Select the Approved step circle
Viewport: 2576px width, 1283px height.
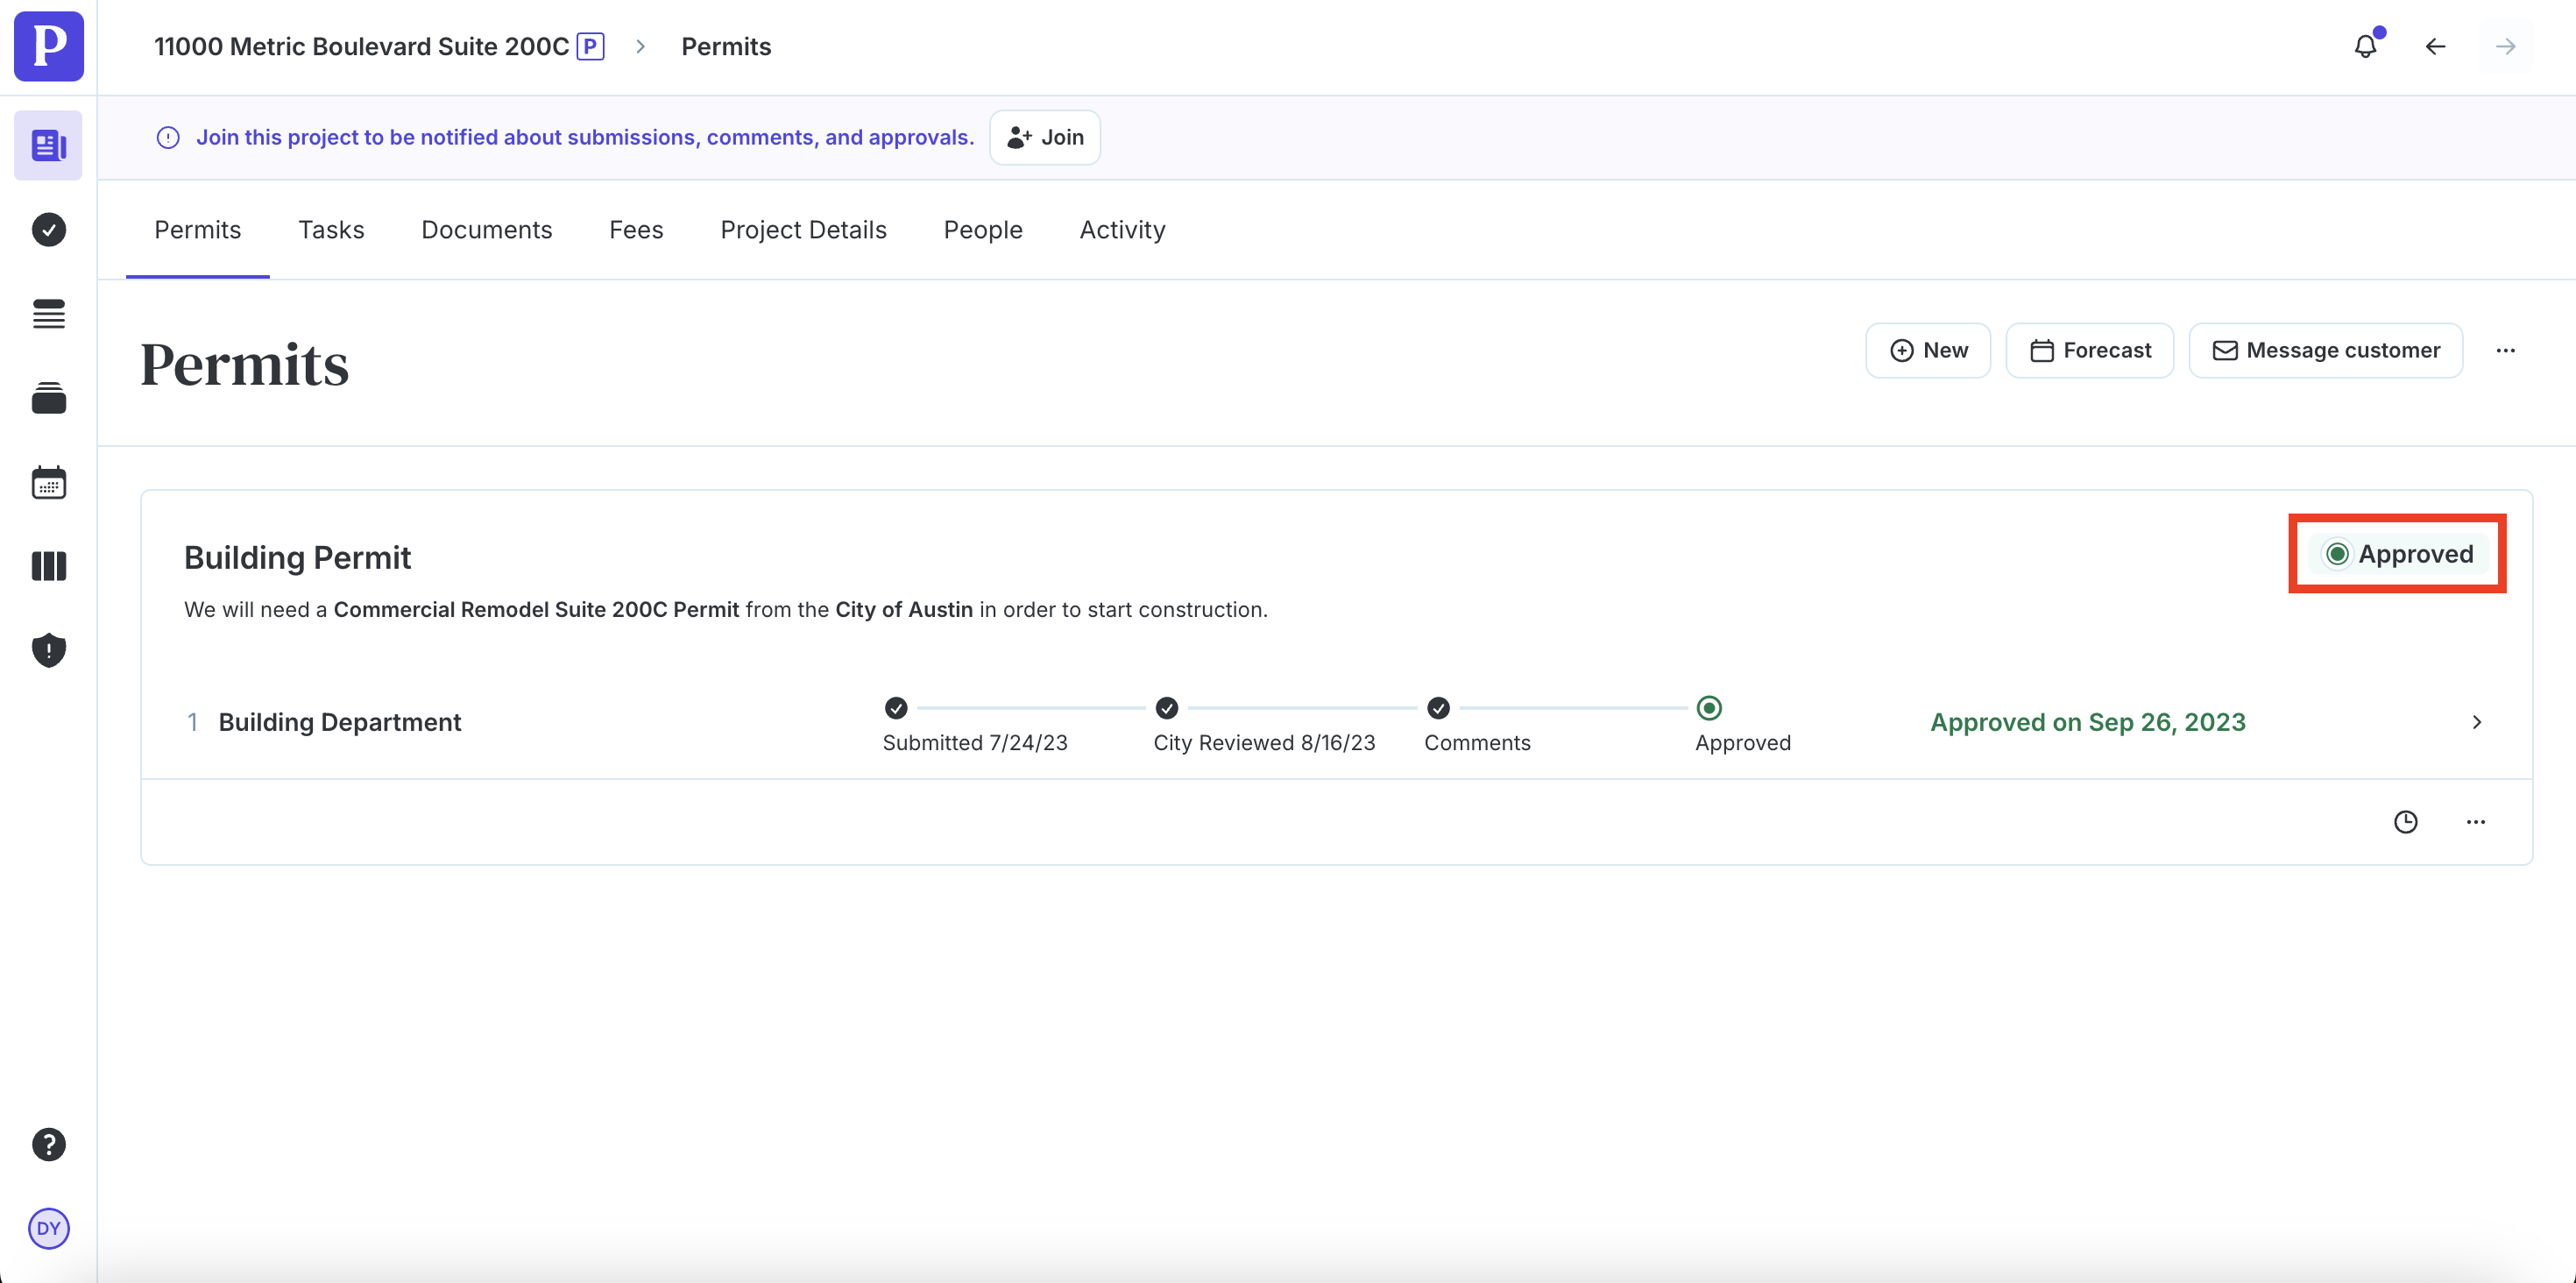(1709, 708)
